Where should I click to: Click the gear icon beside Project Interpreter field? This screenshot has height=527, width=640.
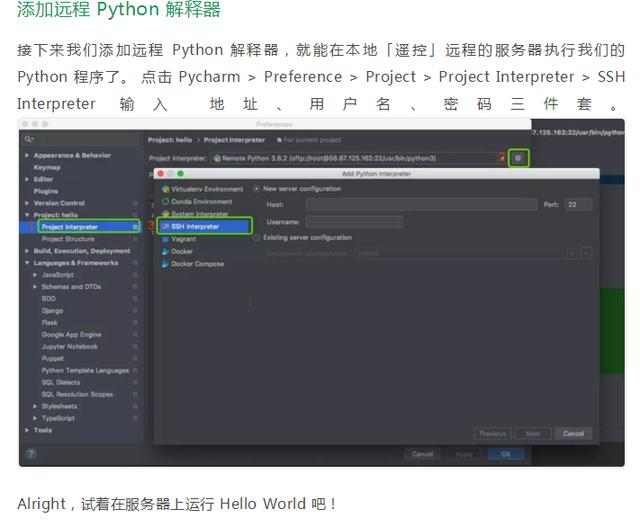(518, 158)
